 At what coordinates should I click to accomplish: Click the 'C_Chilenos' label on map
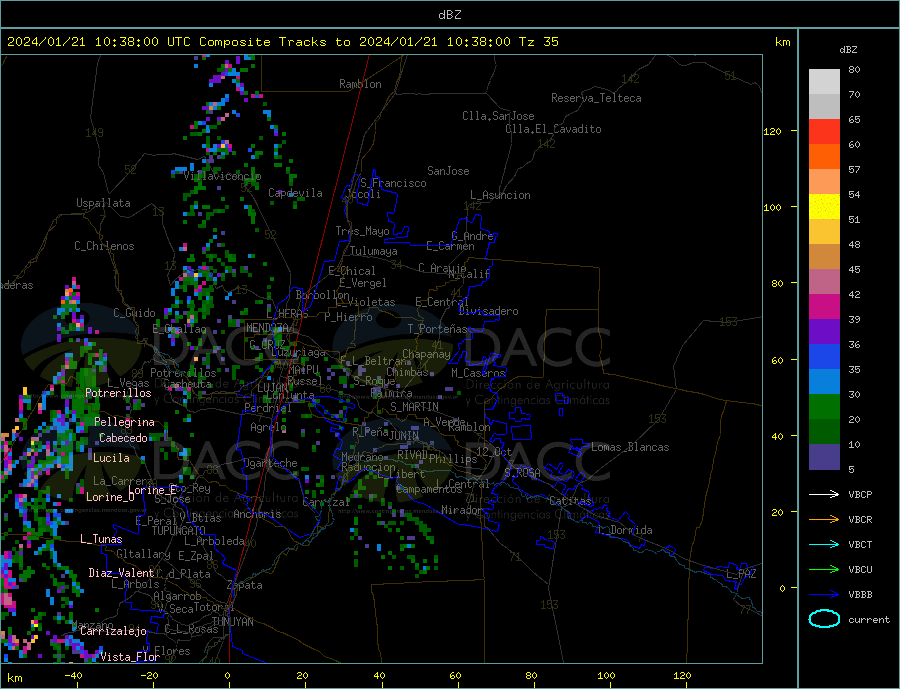pyautogui.click(x=104, y=246)
